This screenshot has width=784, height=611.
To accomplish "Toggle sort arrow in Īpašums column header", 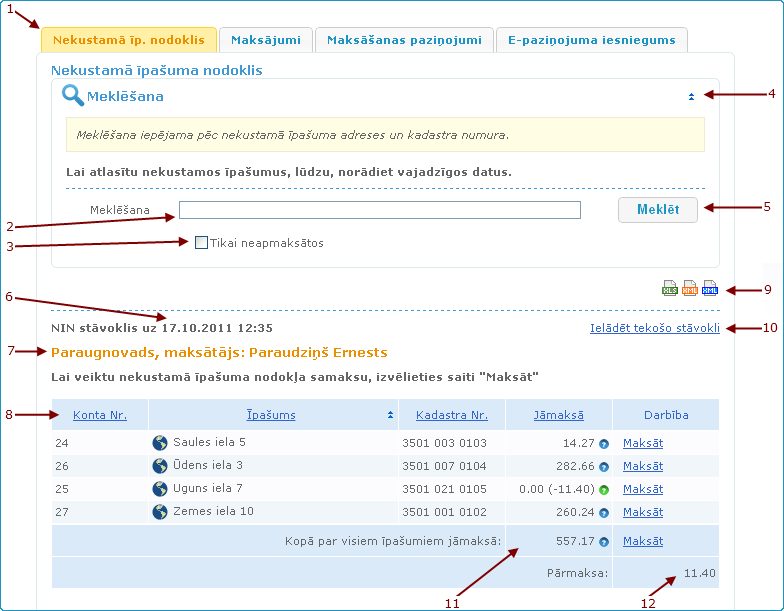I will pyautogui.click(x=389, y=415).
